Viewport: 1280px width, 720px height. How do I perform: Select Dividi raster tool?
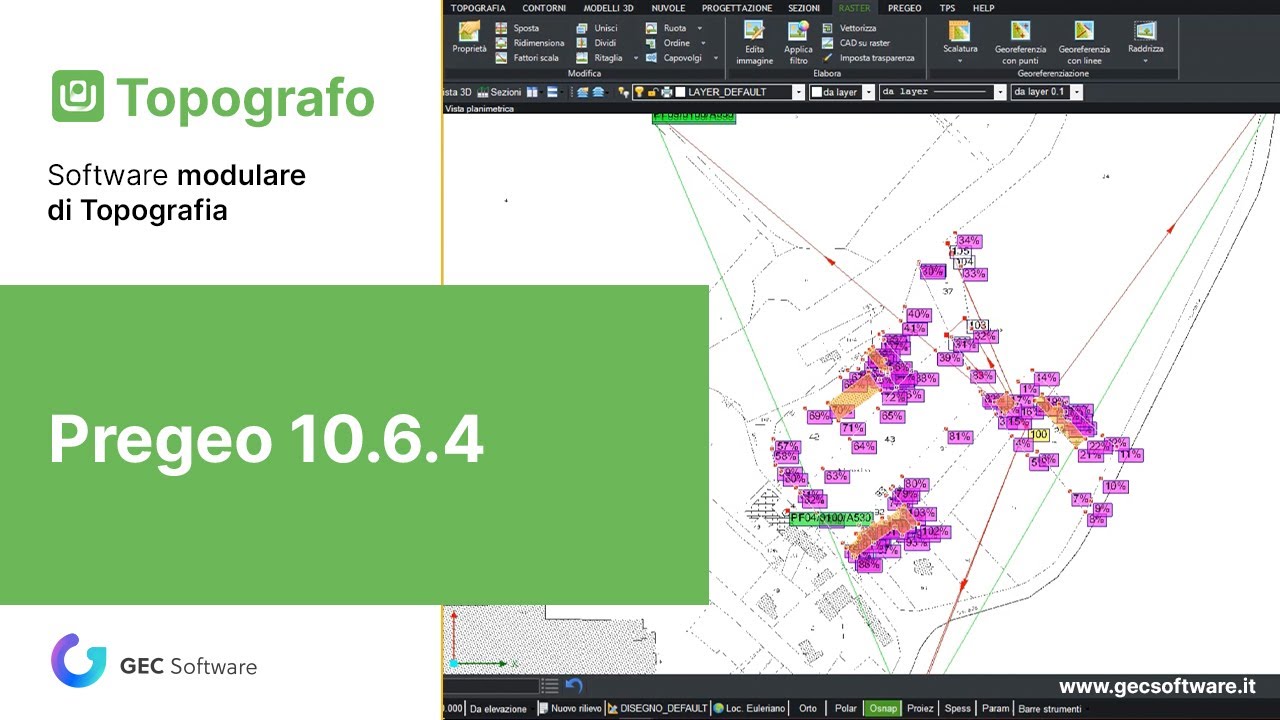tap(596, 43)
